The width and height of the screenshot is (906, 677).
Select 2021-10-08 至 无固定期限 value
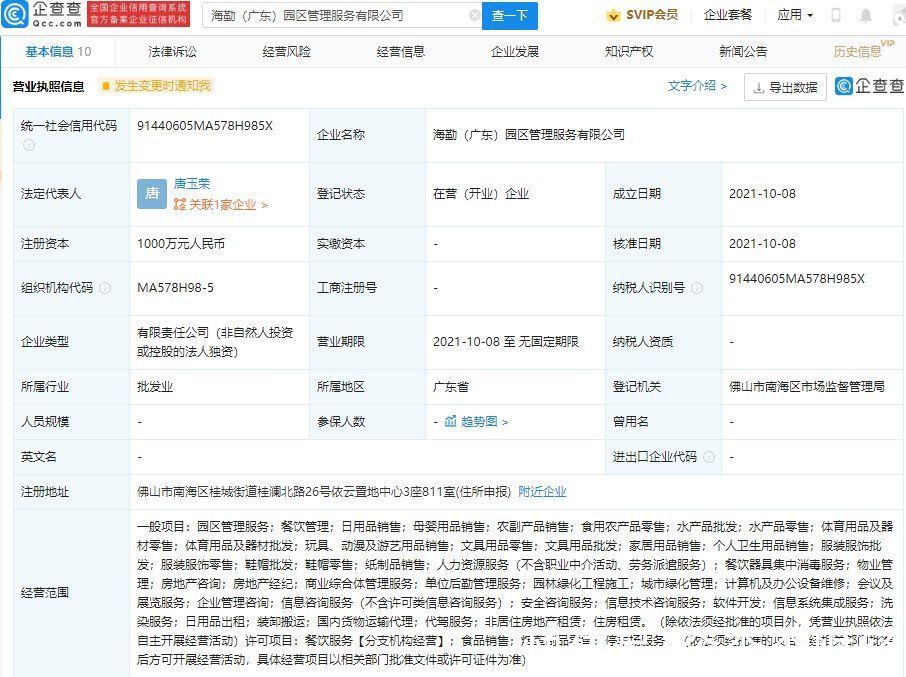(x=506, y=341)
